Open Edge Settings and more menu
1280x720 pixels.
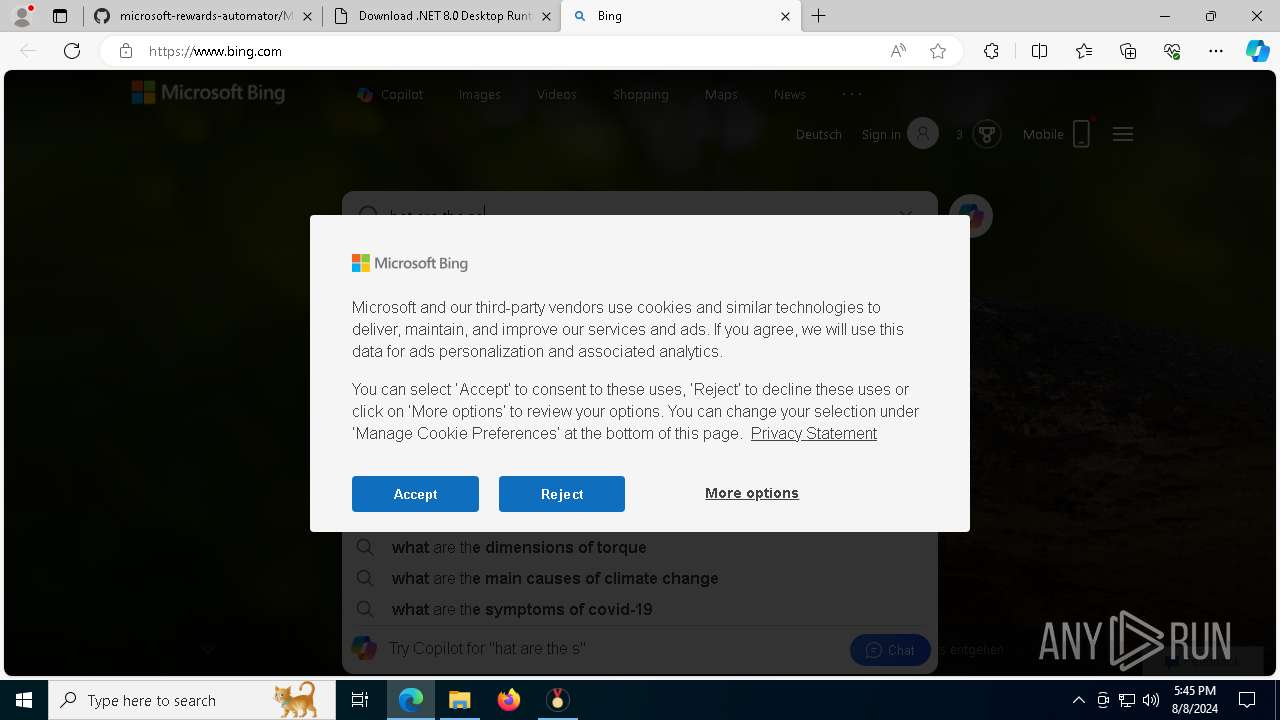[x=1216, y=51]
